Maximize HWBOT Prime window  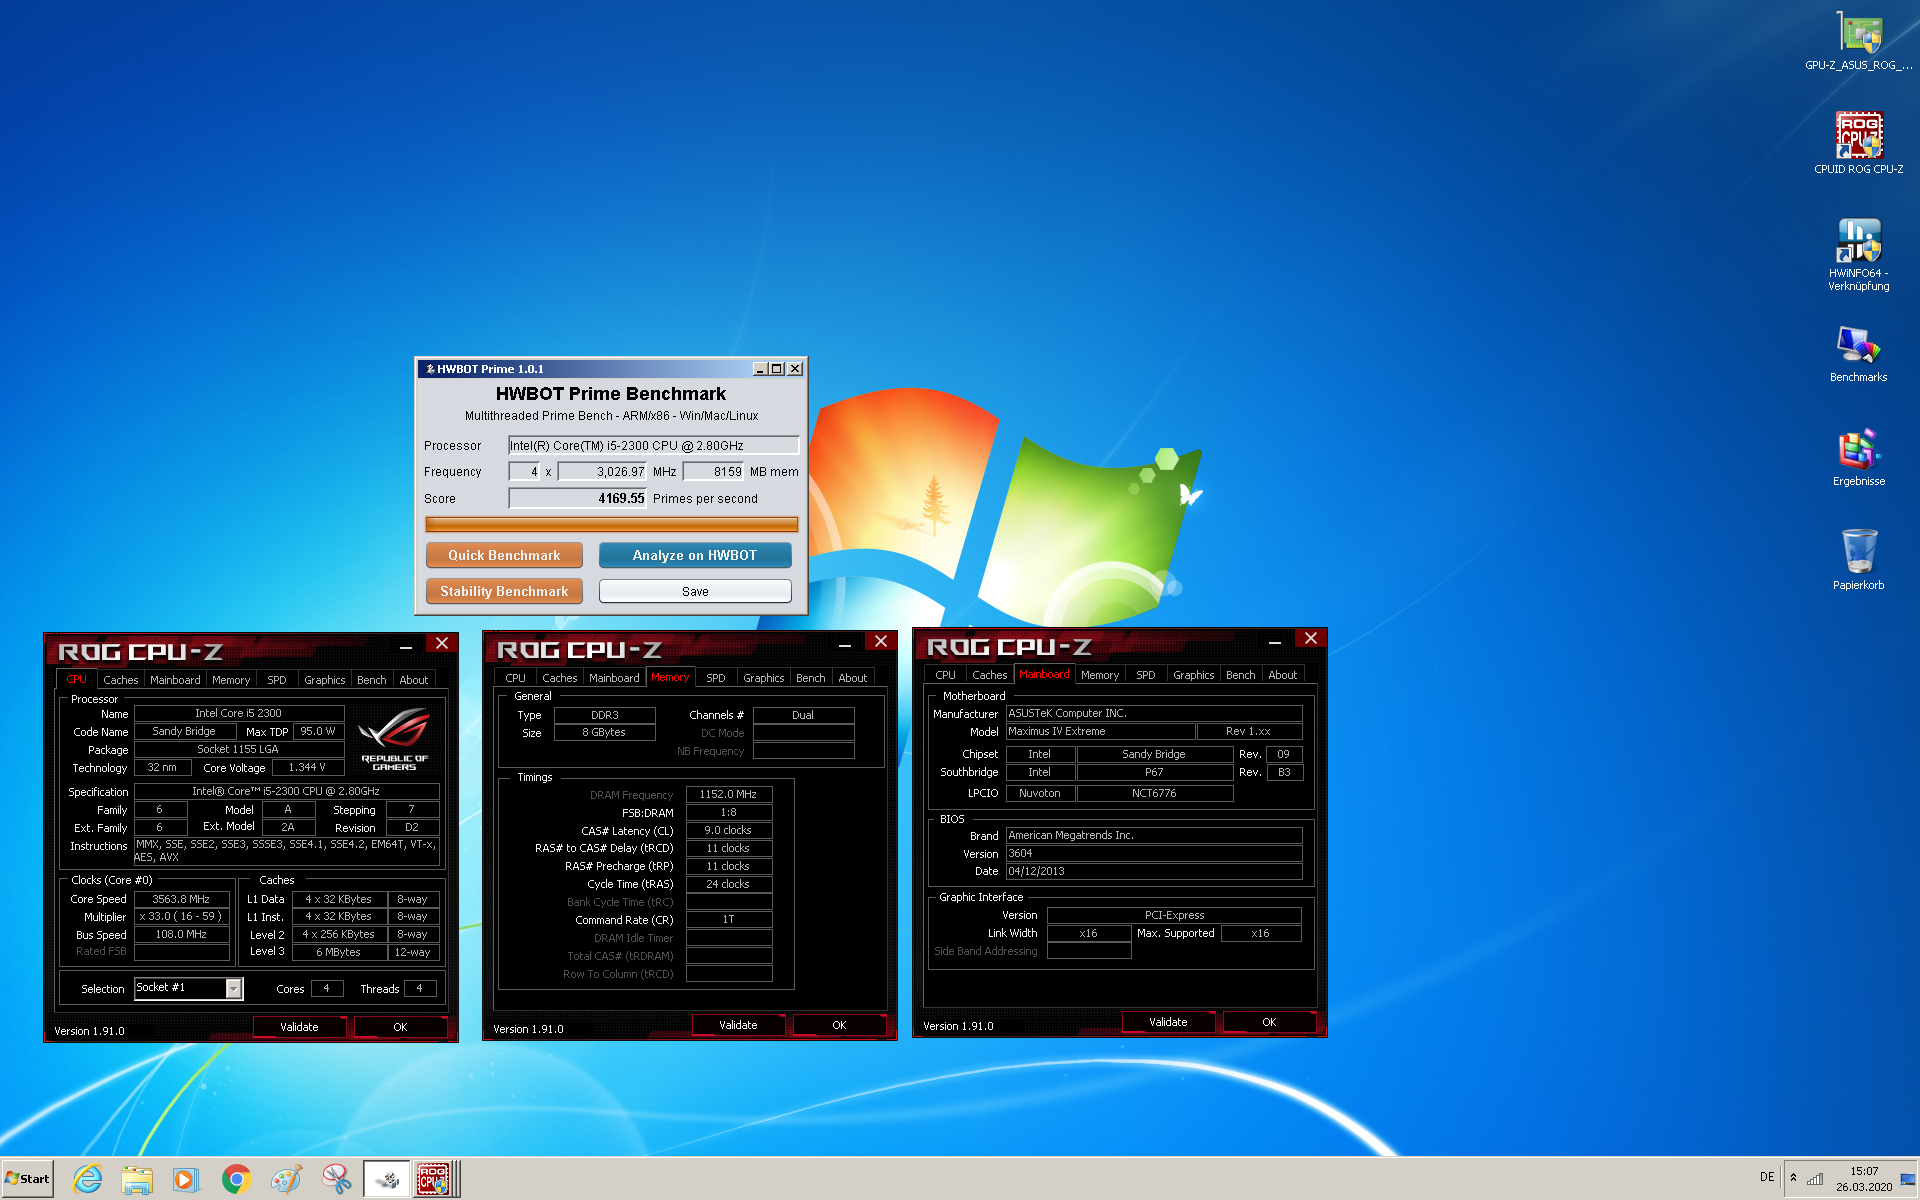point(776,369)
